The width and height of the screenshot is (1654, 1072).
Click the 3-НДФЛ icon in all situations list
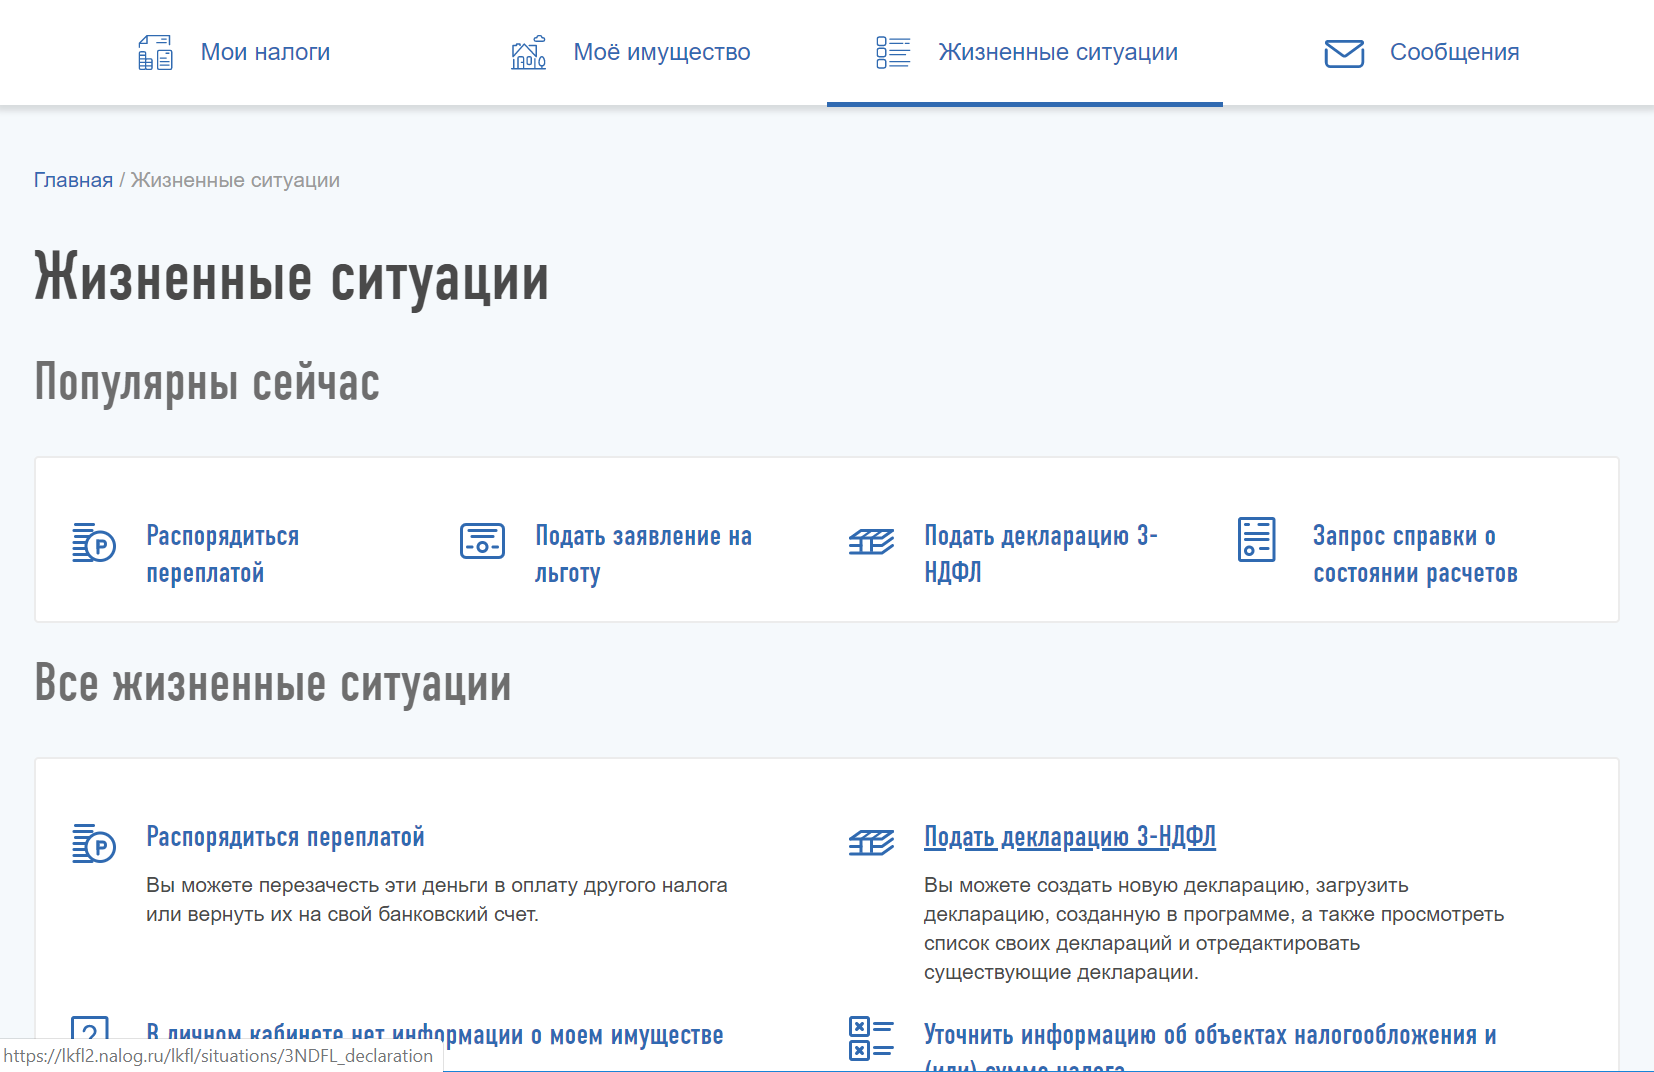tap(871, 843)
